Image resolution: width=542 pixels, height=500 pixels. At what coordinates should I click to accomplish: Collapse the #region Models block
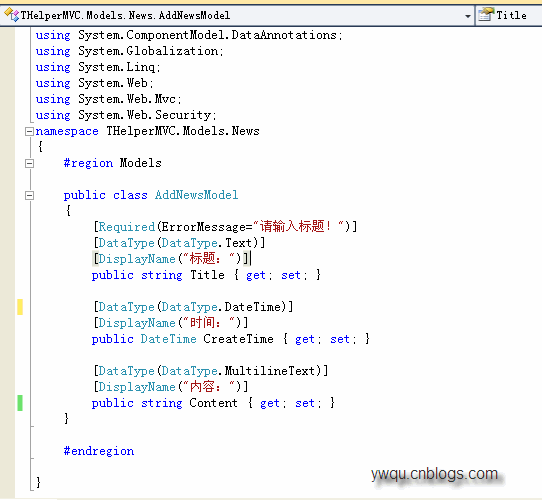click(x=29, y=163)
